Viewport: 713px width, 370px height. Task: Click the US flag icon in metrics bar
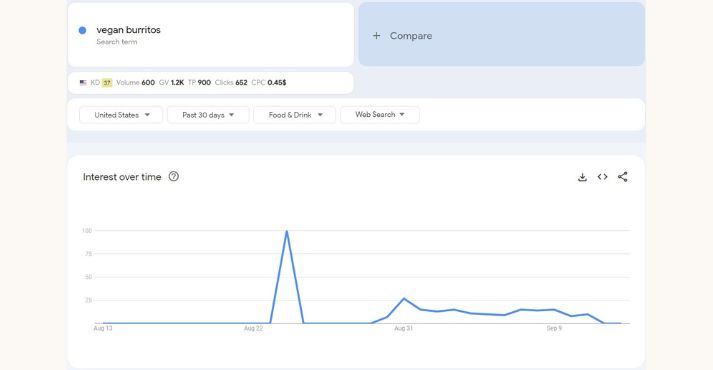83,83
